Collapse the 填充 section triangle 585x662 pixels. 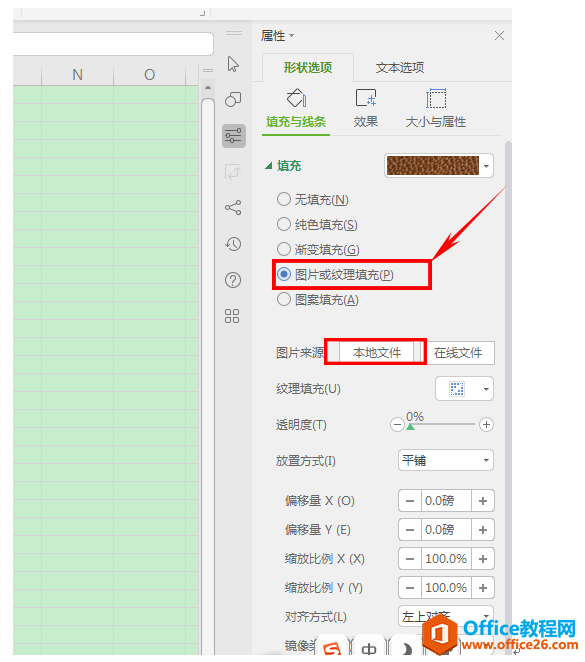[268, 166]
